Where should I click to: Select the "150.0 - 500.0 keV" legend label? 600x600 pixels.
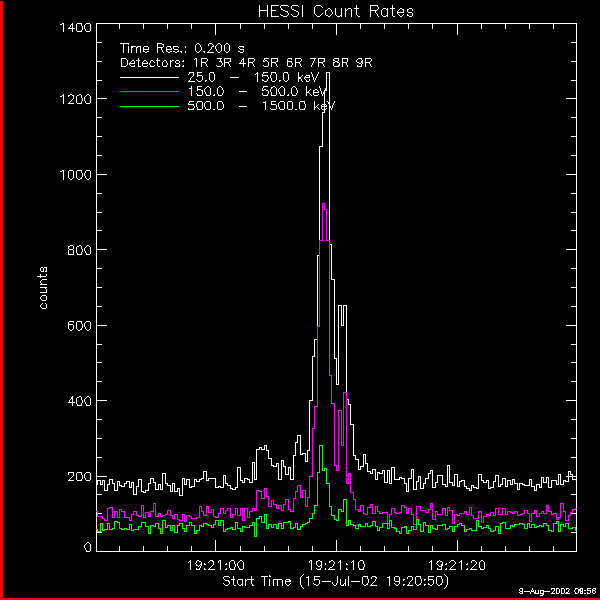point(254,92)
